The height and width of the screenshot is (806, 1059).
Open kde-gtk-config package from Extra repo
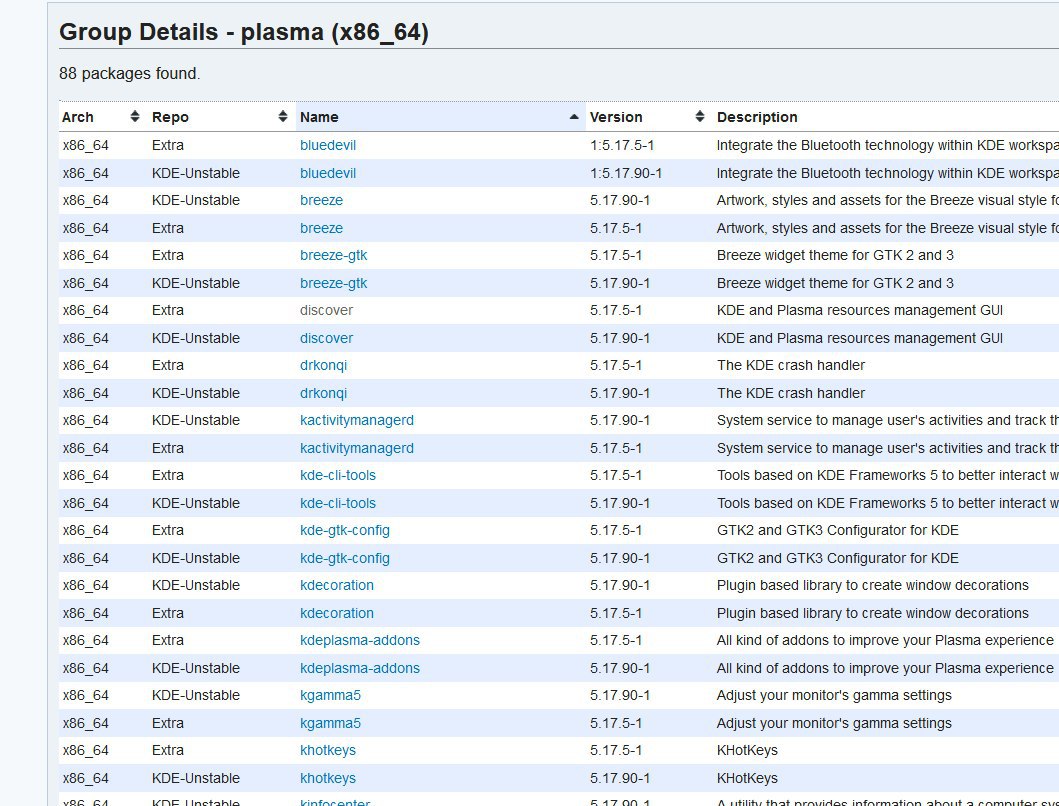point(344,530)
